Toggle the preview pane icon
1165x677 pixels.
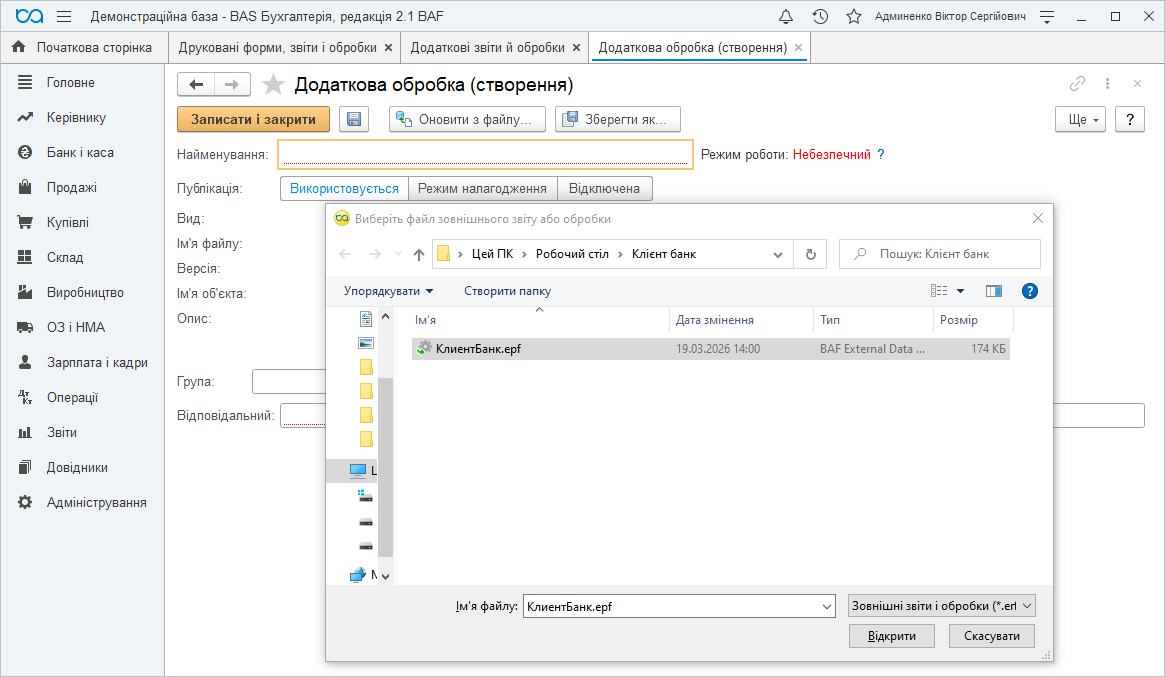[993, 291]
